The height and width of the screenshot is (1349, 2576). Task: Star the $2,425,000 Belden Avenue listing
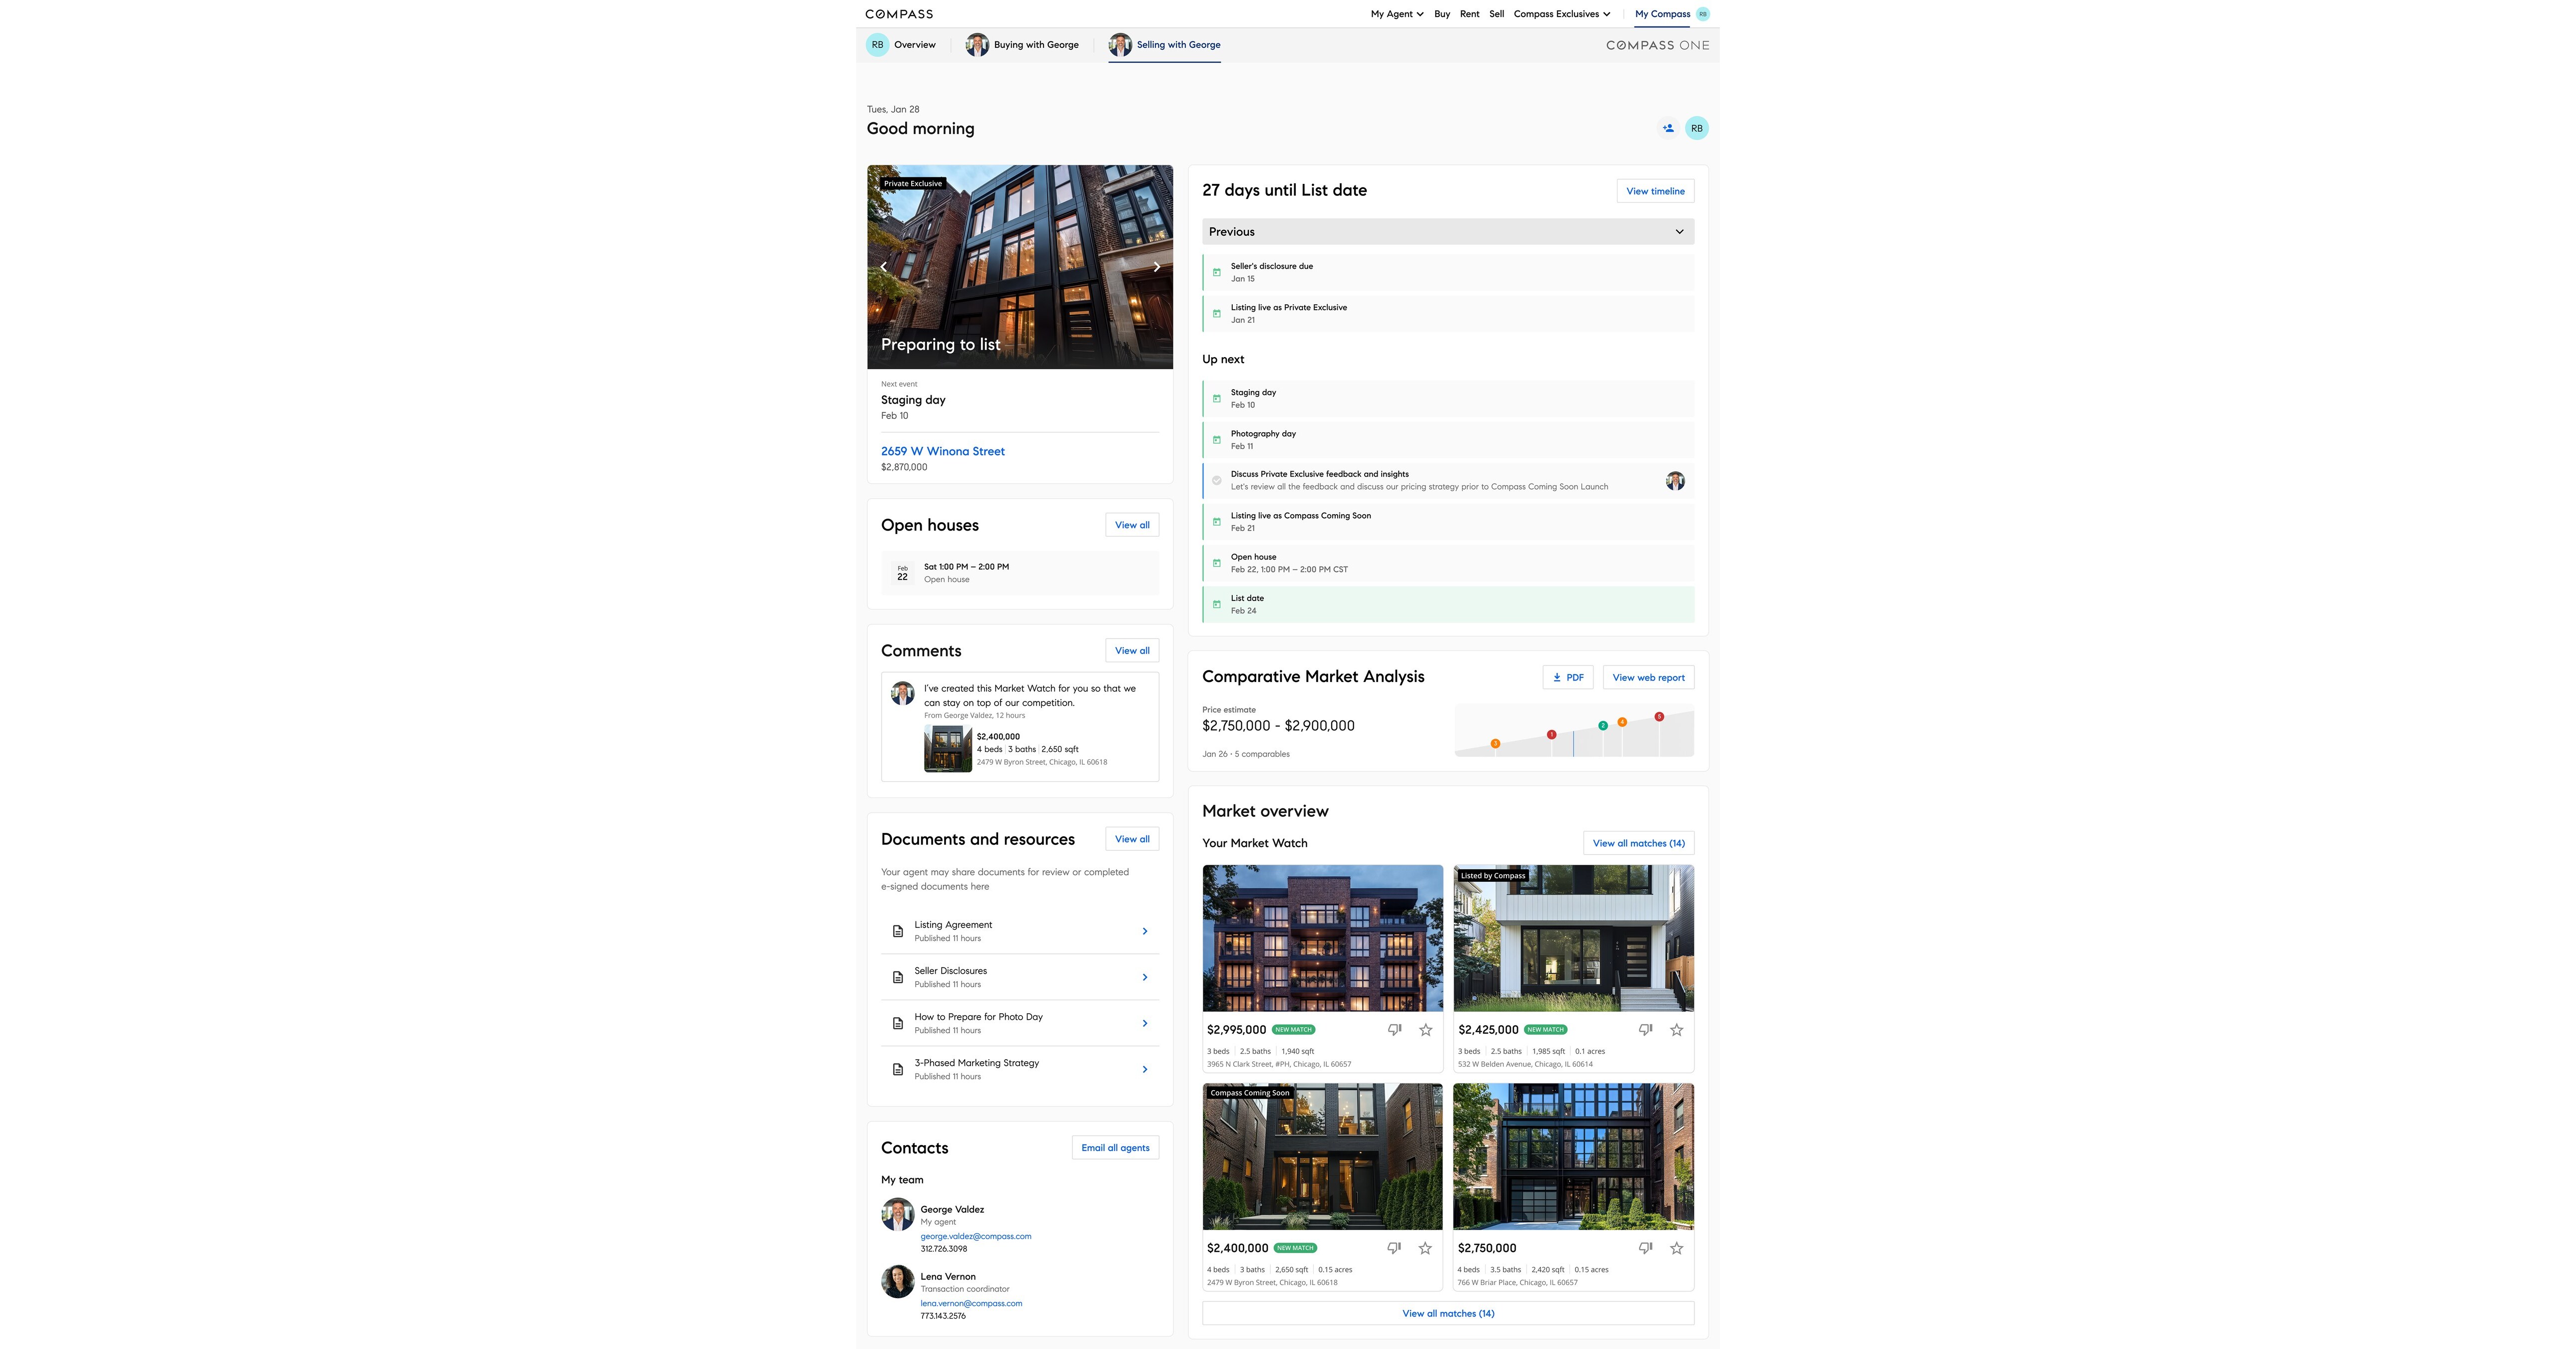click(x=1676, y=1029)
